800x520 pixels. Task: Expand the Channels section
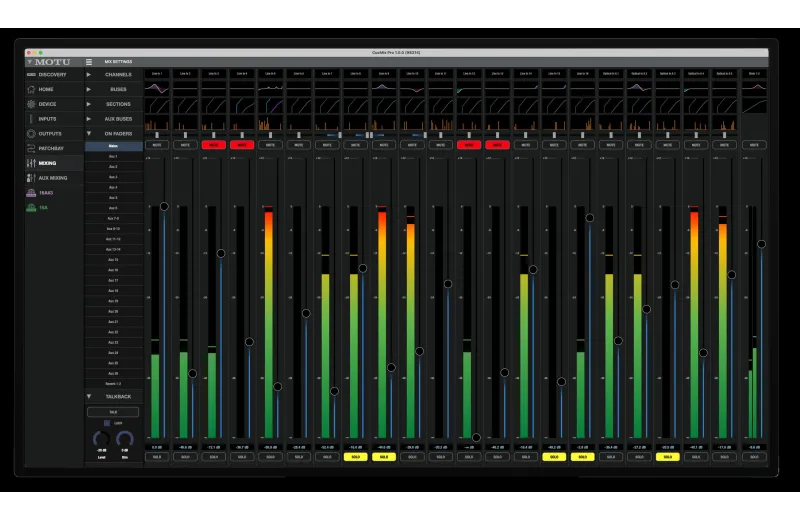pyautogui.click(x=89, y=75)
